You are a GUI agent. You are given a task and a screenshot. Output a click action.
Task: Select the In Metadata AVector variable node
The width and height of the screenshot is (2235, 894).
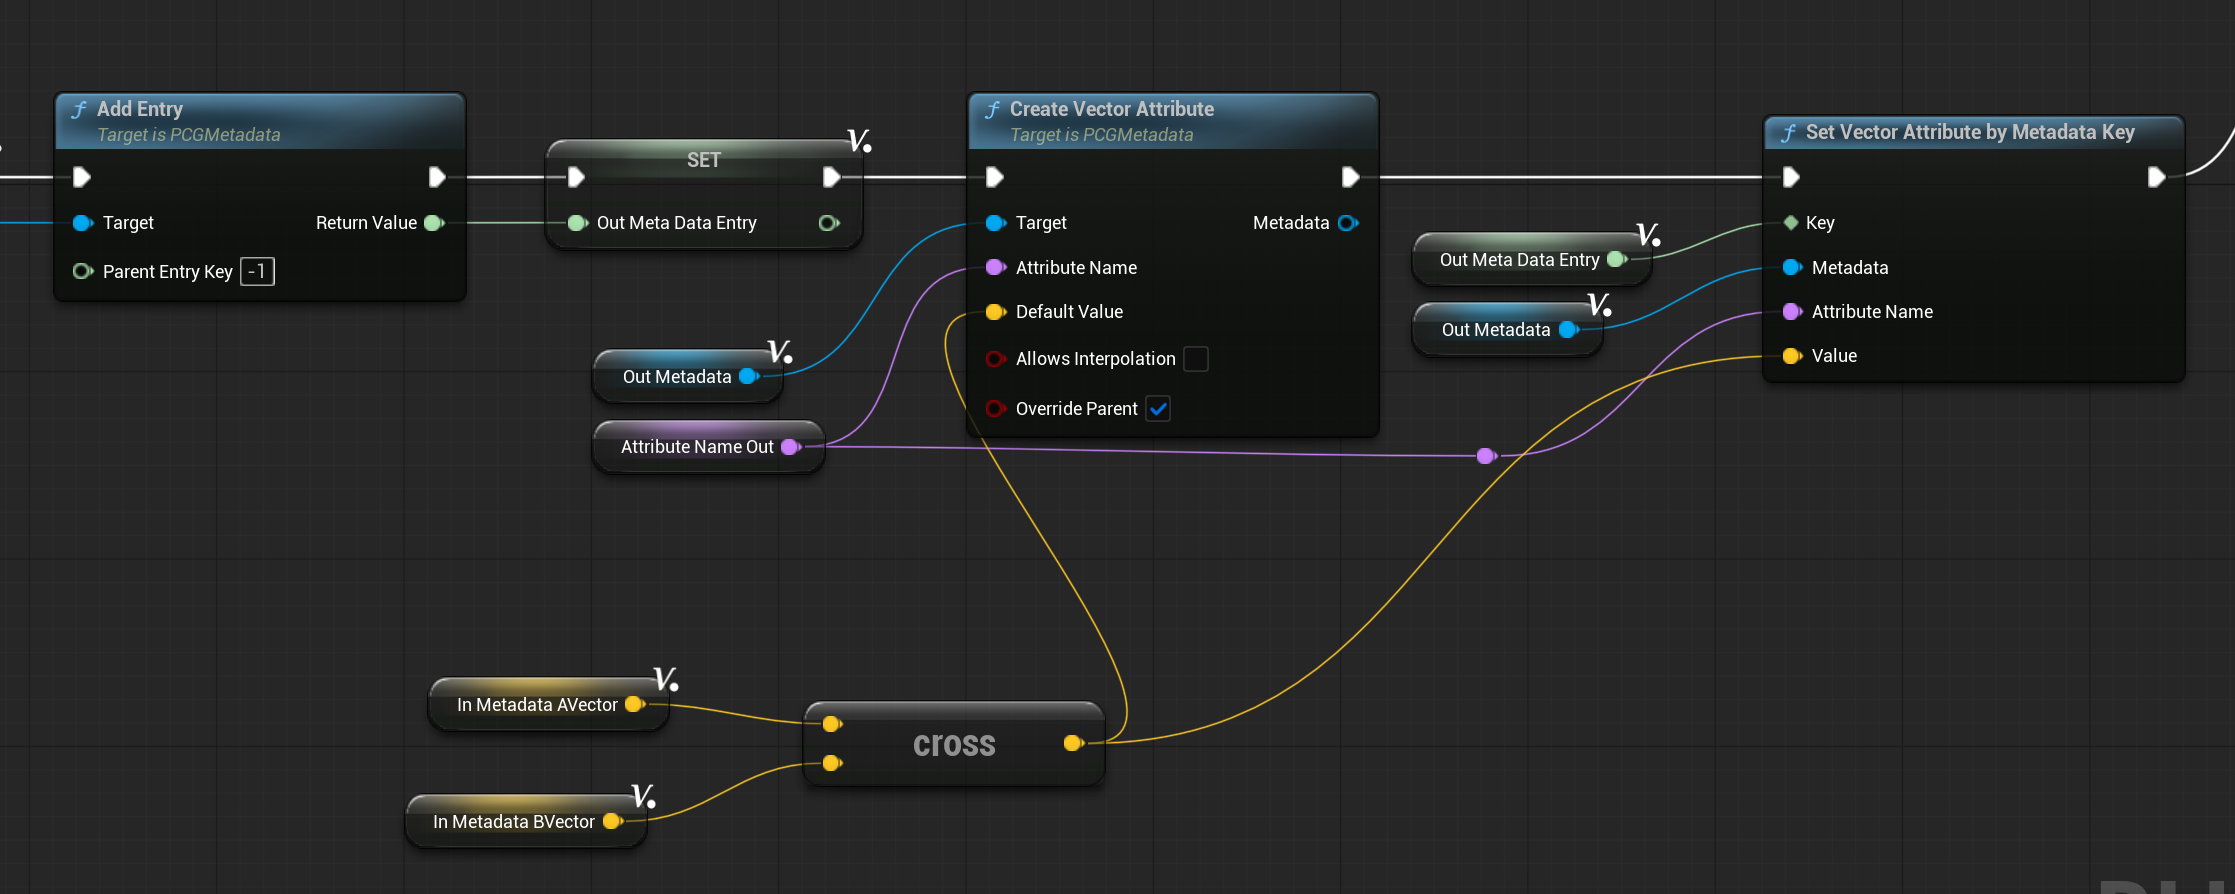[x=536, y=705]
